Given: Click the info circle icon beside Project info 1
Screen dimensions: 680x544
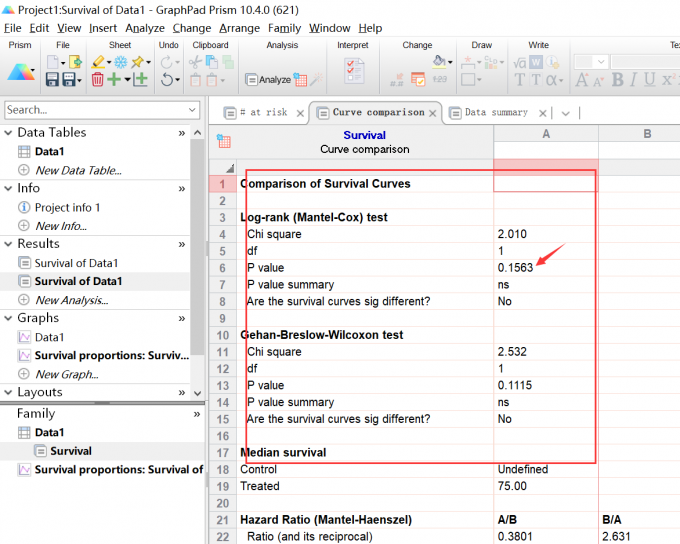Looking at the screenshot, I should pos(24,207).
